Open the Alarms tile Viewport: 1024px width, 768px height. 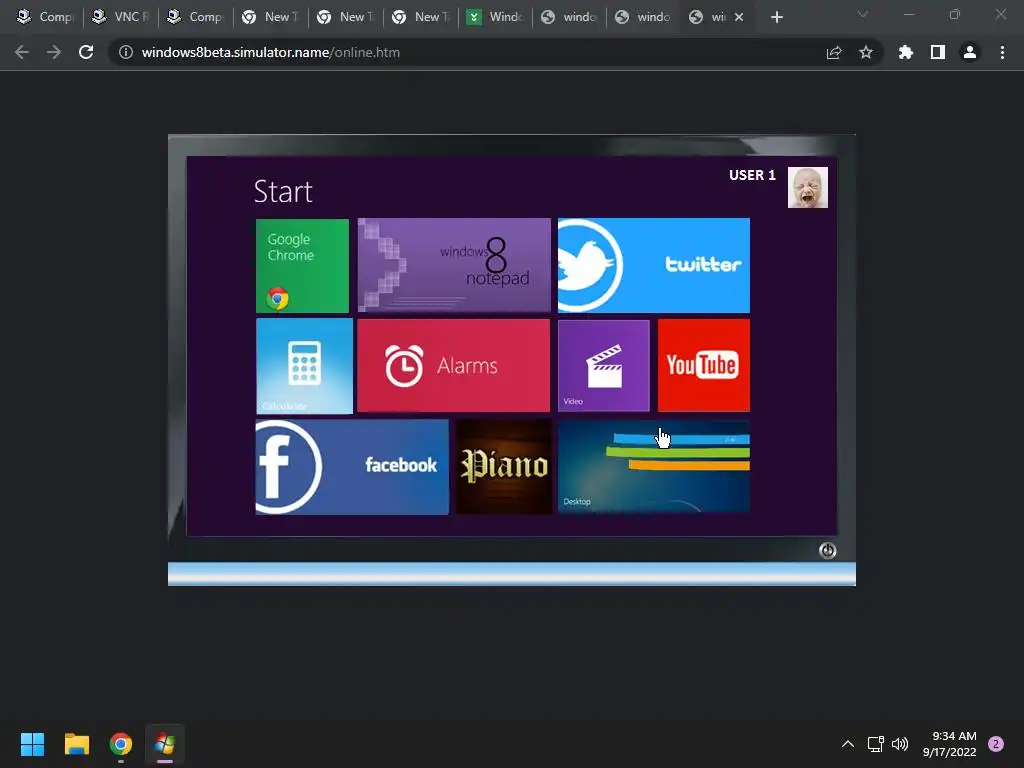coord(453,366)
